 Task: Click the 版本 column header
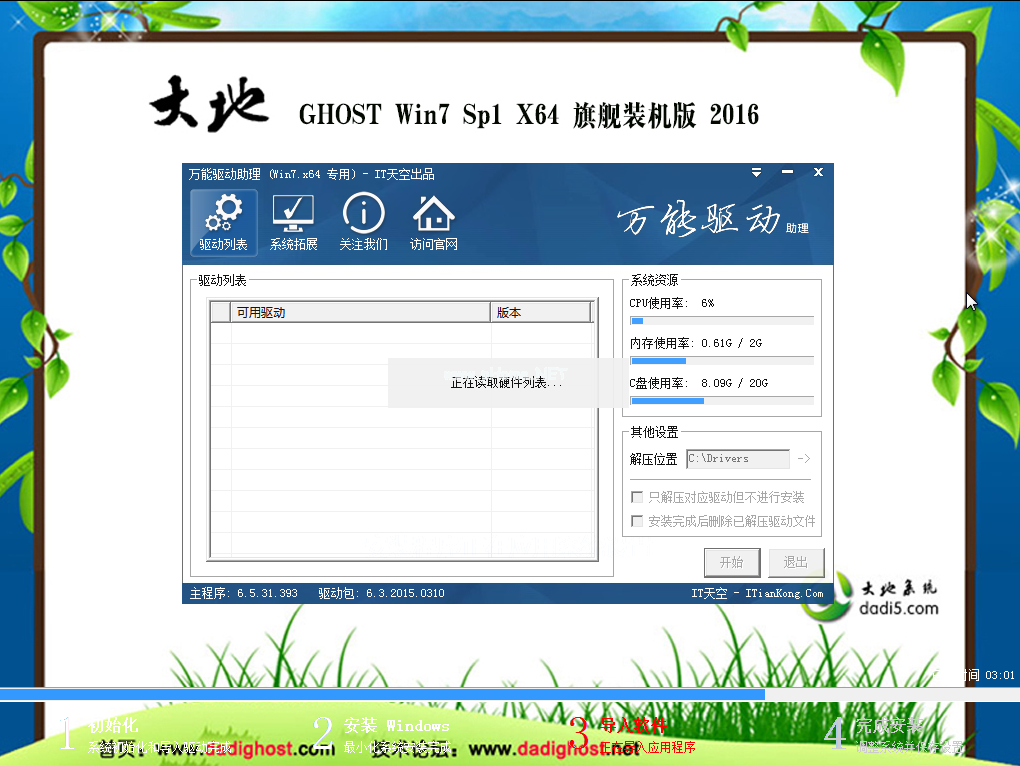(541, 313)
